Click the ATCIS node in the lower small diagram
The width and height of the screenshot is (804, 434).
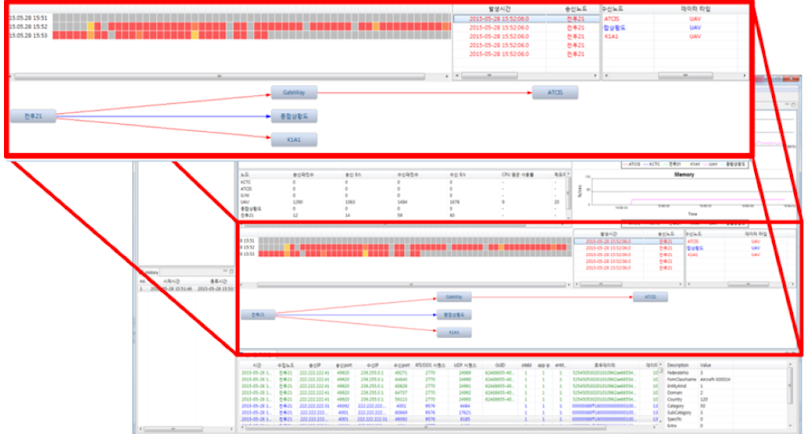pyautogui.click(x=649, y=297)
